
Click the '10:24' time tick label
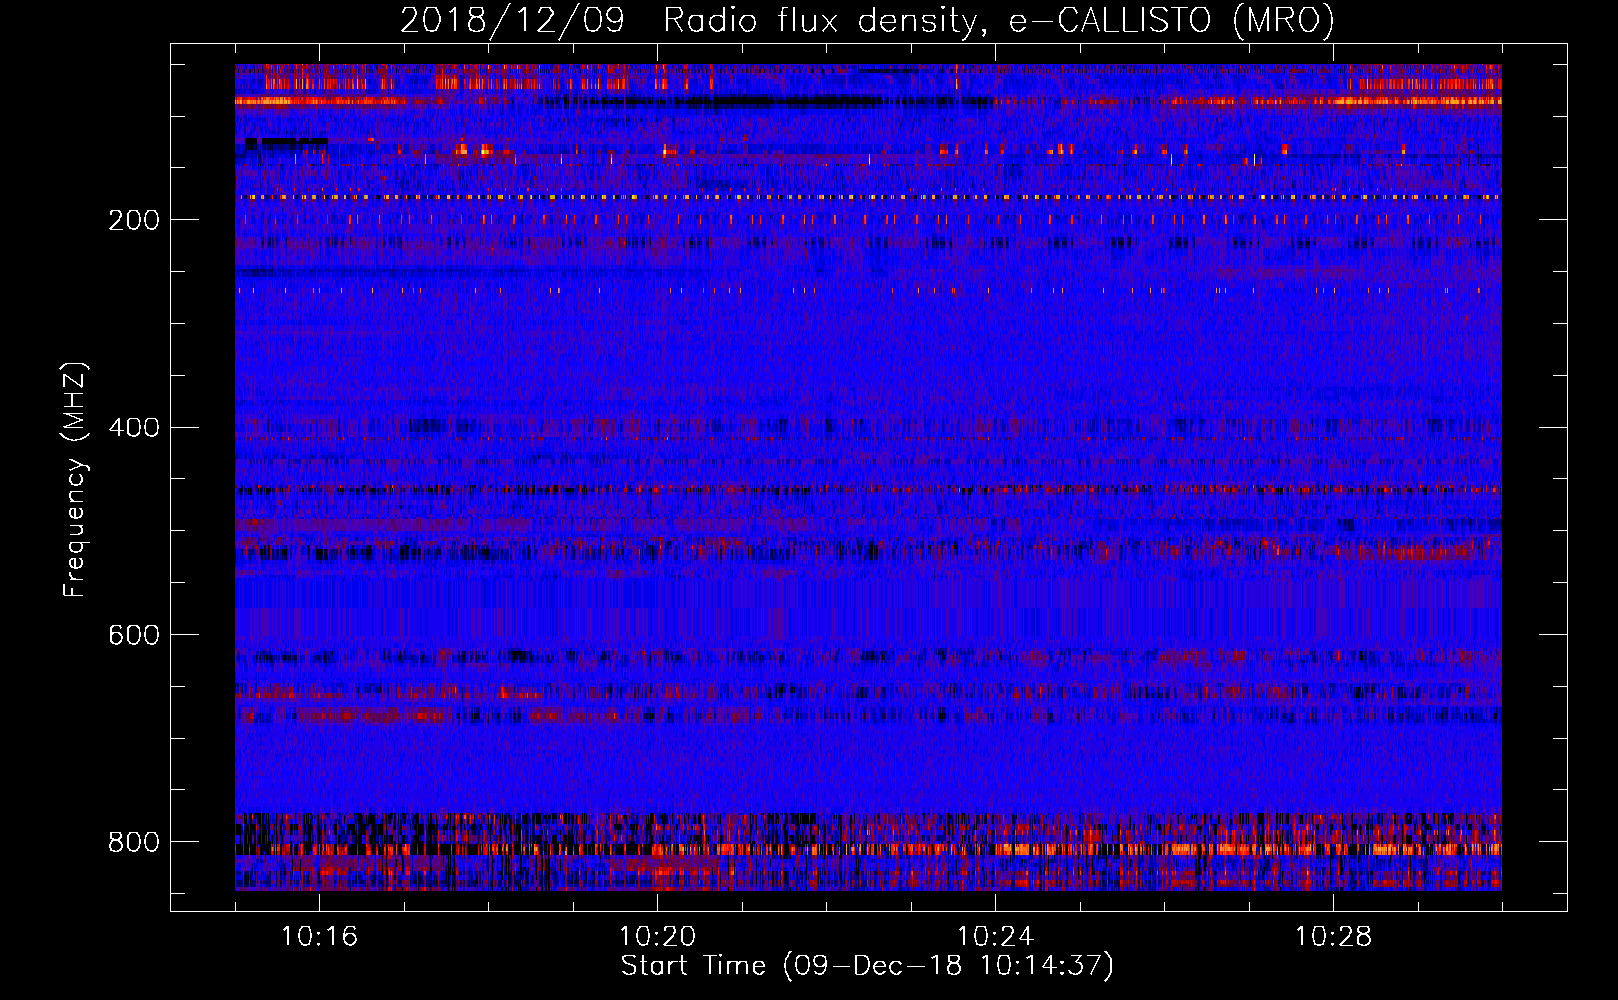996,937
